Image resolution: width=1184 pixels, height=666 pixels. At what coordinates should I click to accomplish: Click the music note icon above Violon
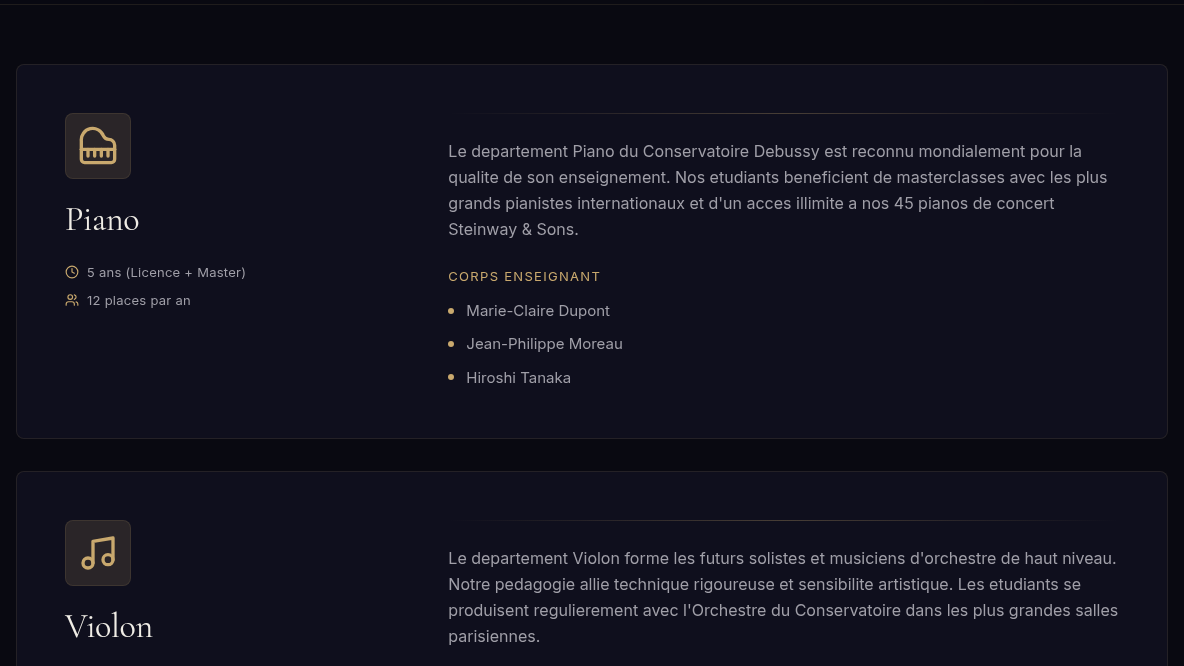(97, 553)
